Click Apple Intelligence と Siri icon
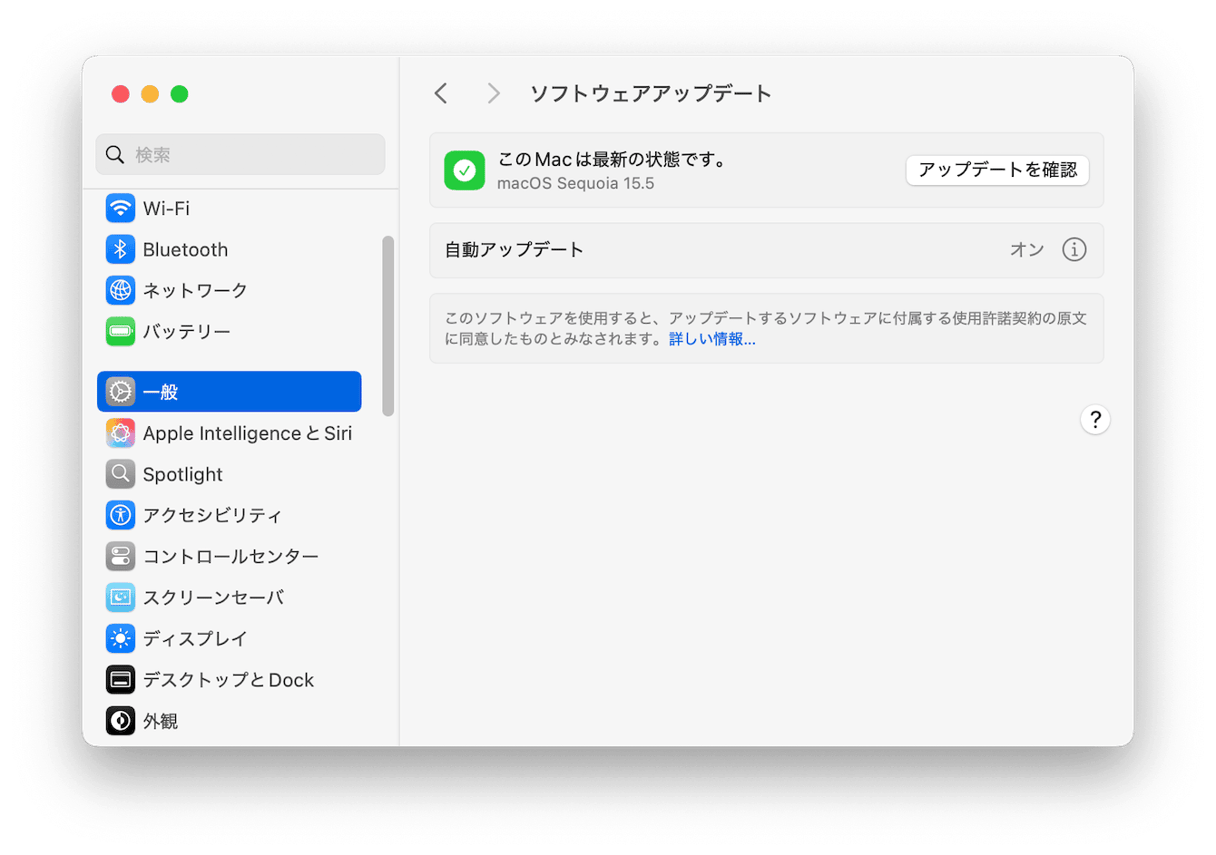The image size is (1216, 855). tap(121, 434)
